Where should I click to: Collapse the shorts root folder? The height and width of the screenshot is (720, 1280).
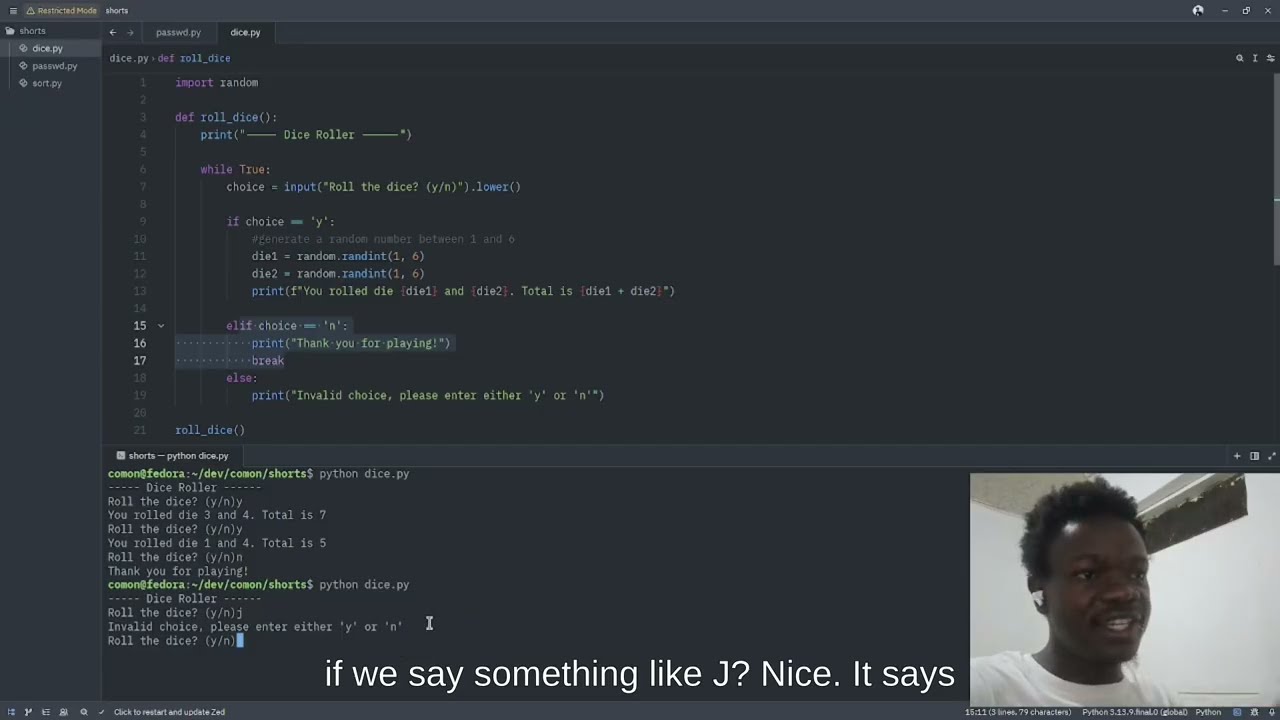click(50, 31)
